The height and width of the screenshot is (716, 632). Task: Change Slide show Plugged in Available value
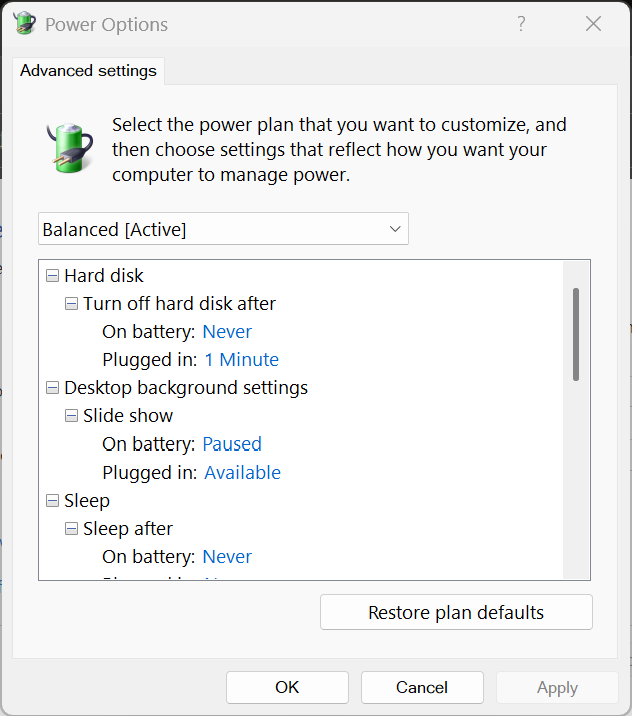[x=242, y=472]
